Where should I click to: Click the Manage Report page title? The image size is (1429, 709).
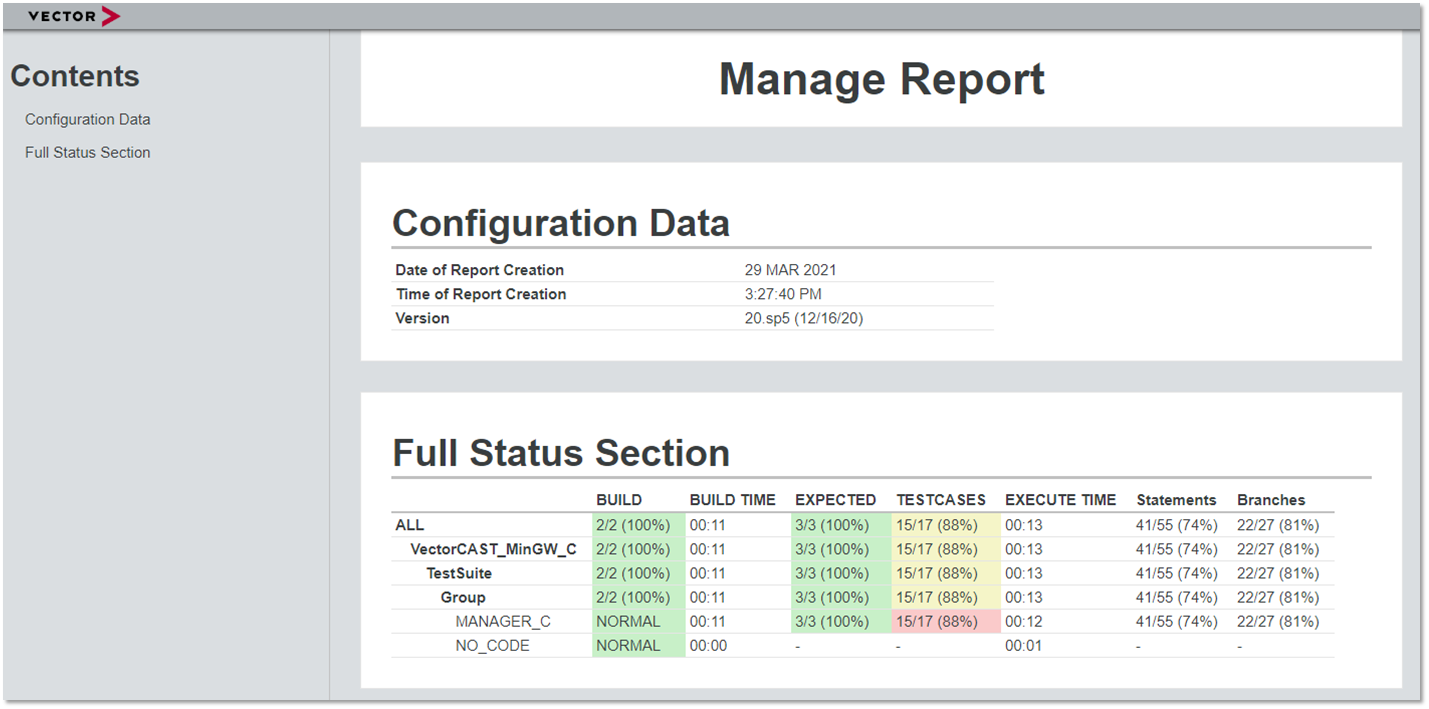881,79
